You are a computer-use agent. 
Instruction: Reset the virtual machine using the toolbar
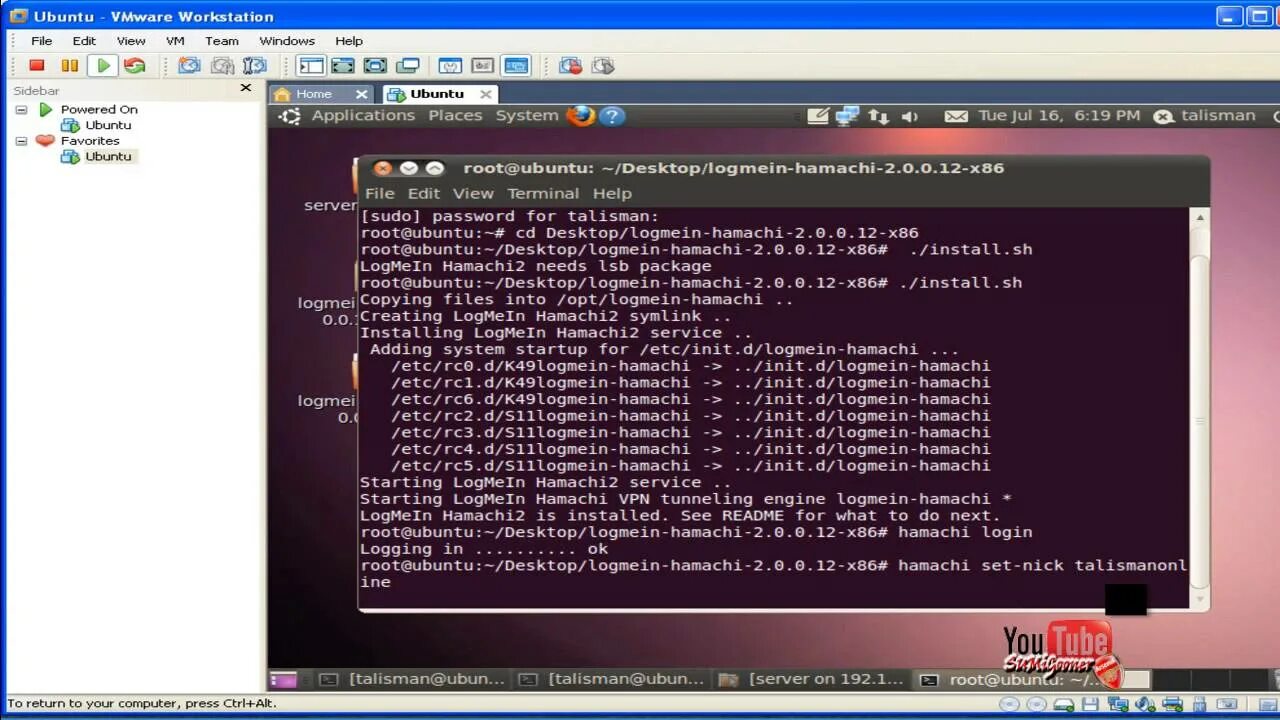coord(134,66)
